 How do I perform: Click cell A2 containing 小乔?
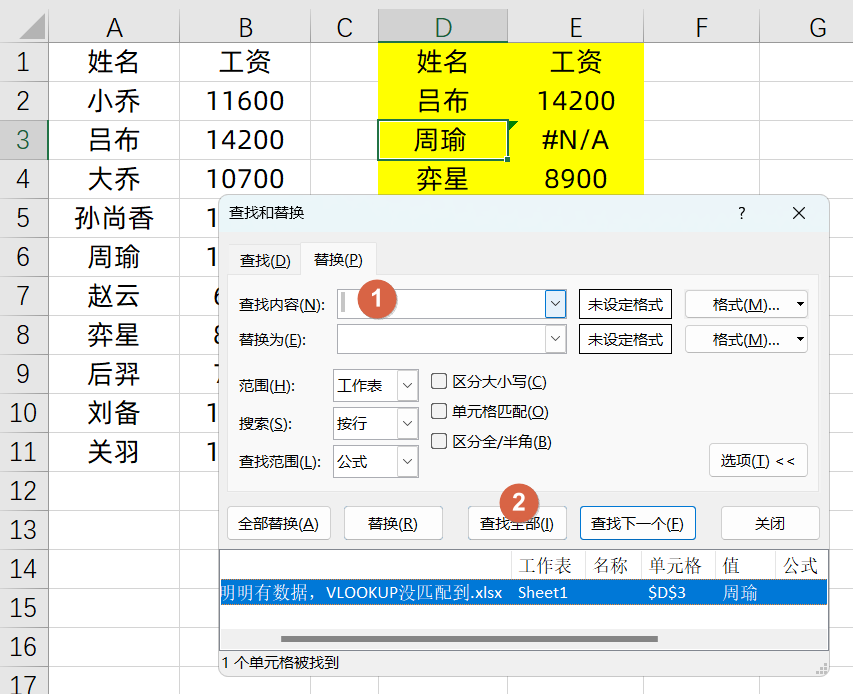114,101
